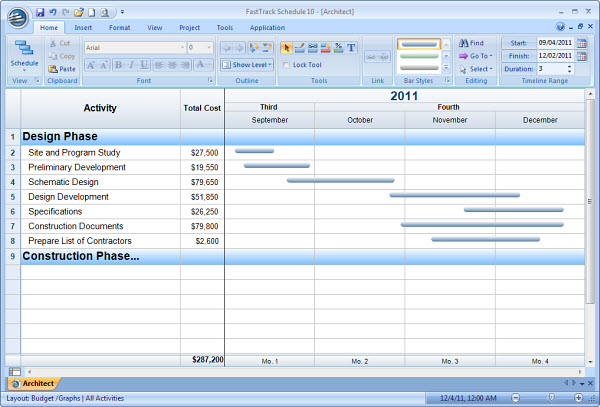The height and width of the screenshot is (407, 600).
Task: Select the Schematic Design activity row
Action: click(63, 182)
